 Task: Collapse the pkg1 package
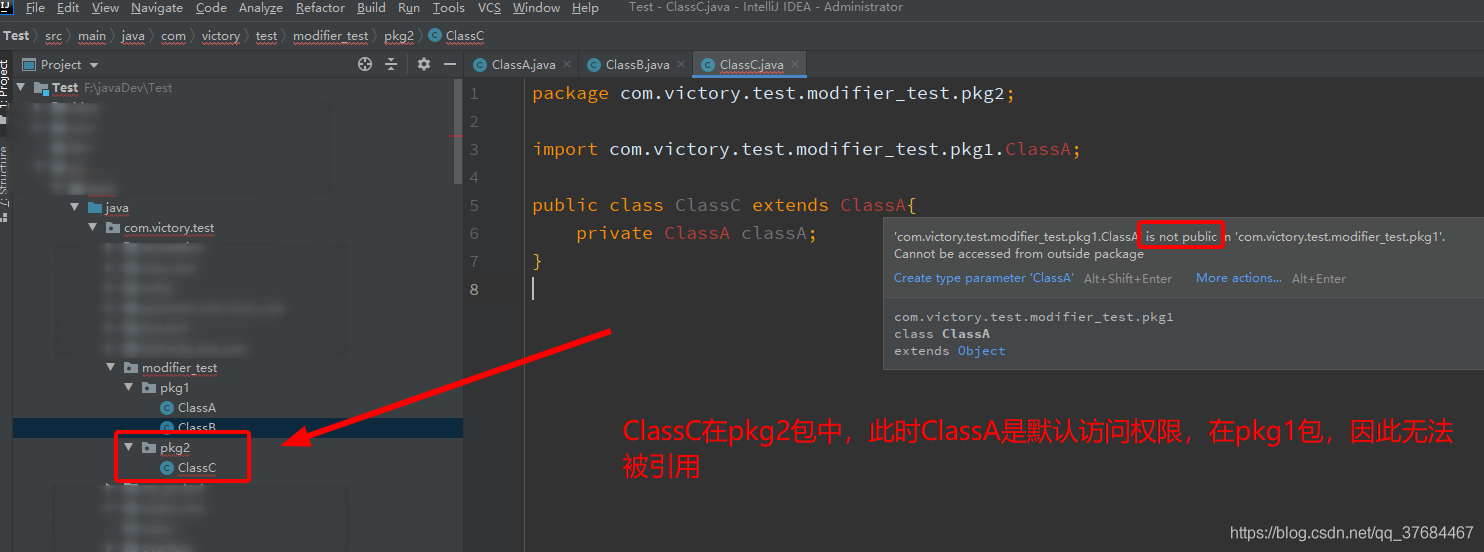point(129,388)
